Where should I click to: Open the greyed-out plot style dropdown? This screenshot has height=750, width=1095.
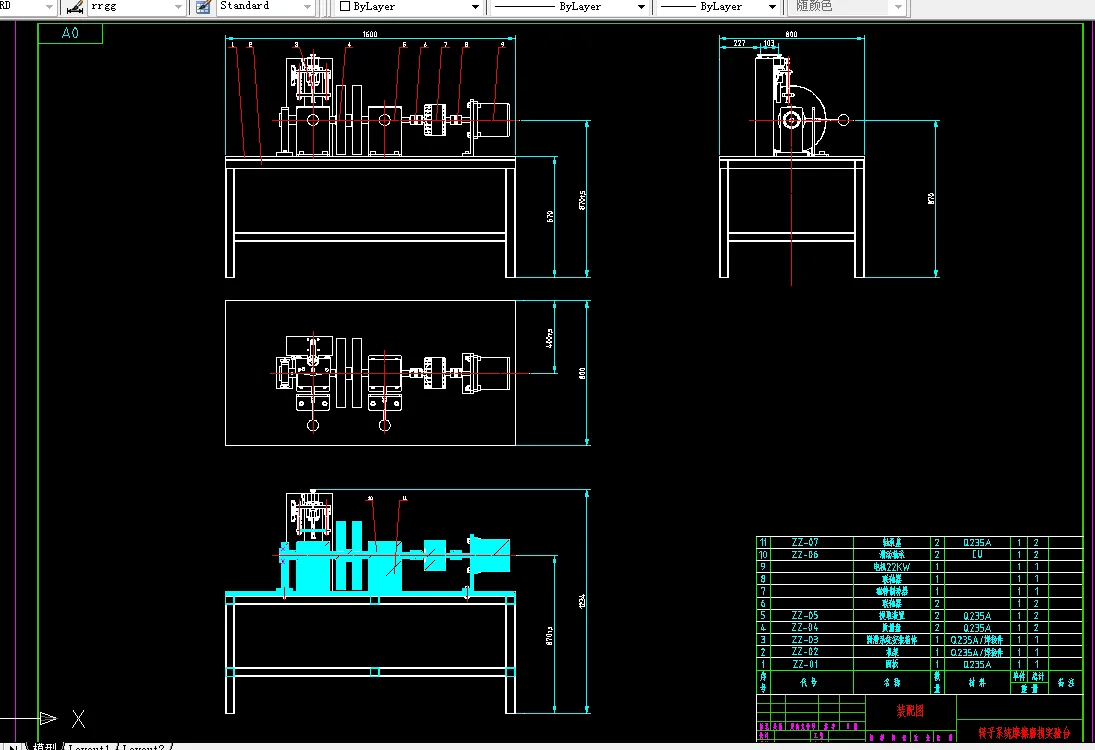coord(898,7)
